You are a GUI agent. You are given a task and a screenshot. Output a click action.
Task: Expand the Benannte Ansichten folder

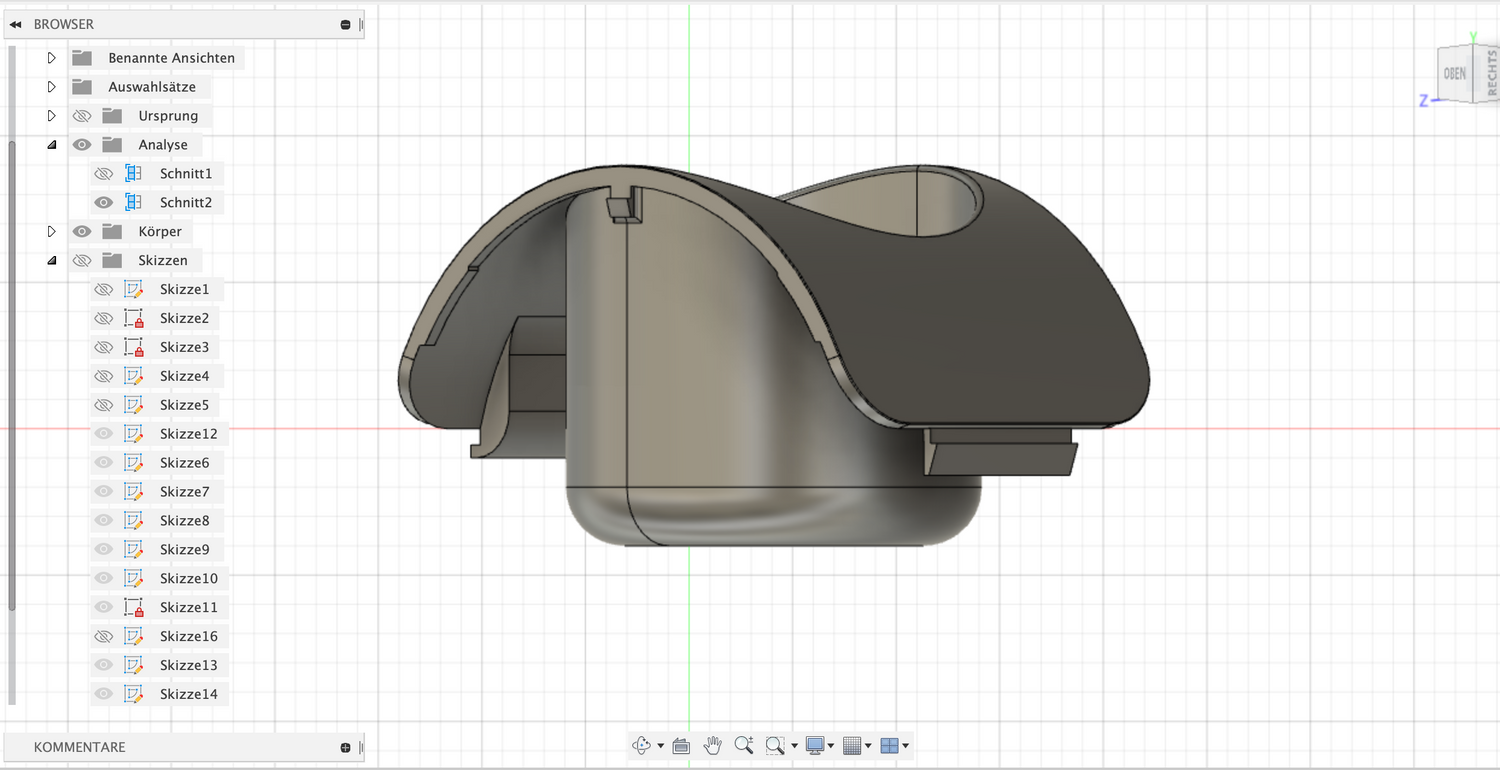(x=52, y=58)
